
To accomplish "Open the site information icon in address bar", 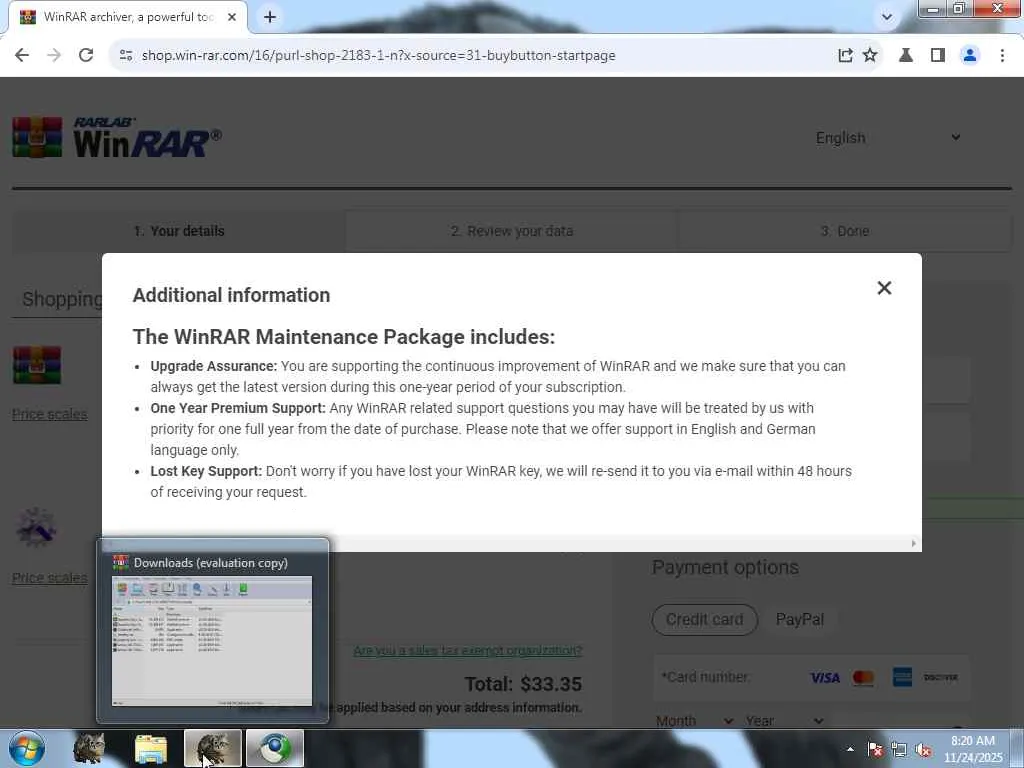I will coord(126,56).
